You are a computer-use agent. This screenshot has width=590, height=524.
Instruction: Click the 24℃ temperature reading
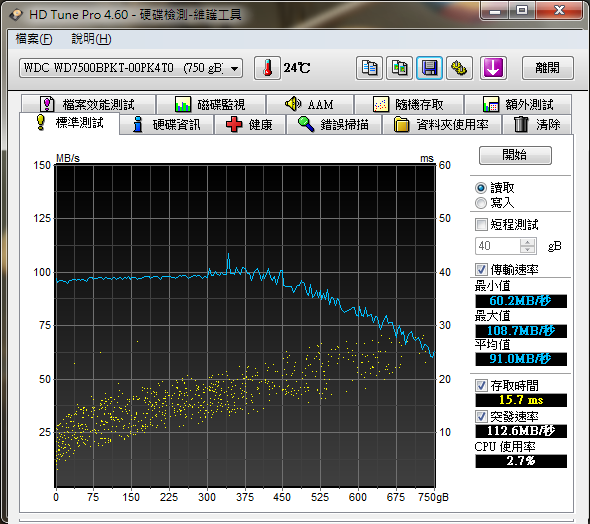pyautogui.click(x=297, y=68)
